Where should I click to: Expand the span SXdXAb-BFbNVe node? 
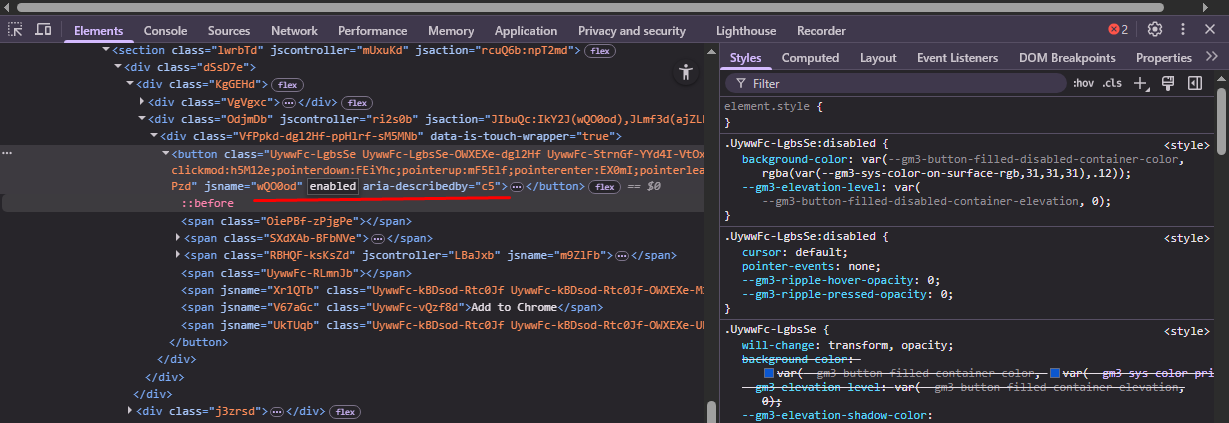[178, 238]
